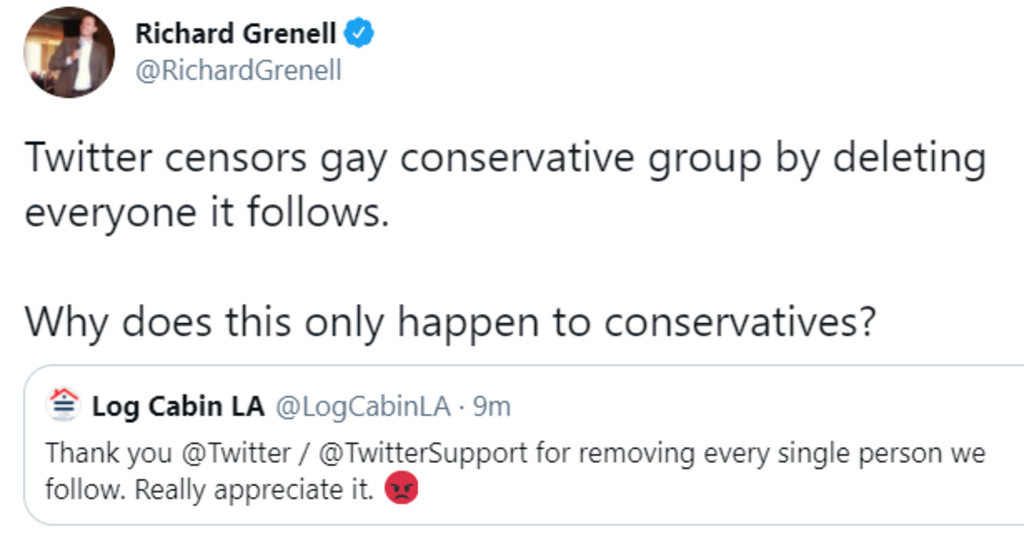Click Richard Grenell's profile photo
1024x534 pixels.
pos(68,52)
